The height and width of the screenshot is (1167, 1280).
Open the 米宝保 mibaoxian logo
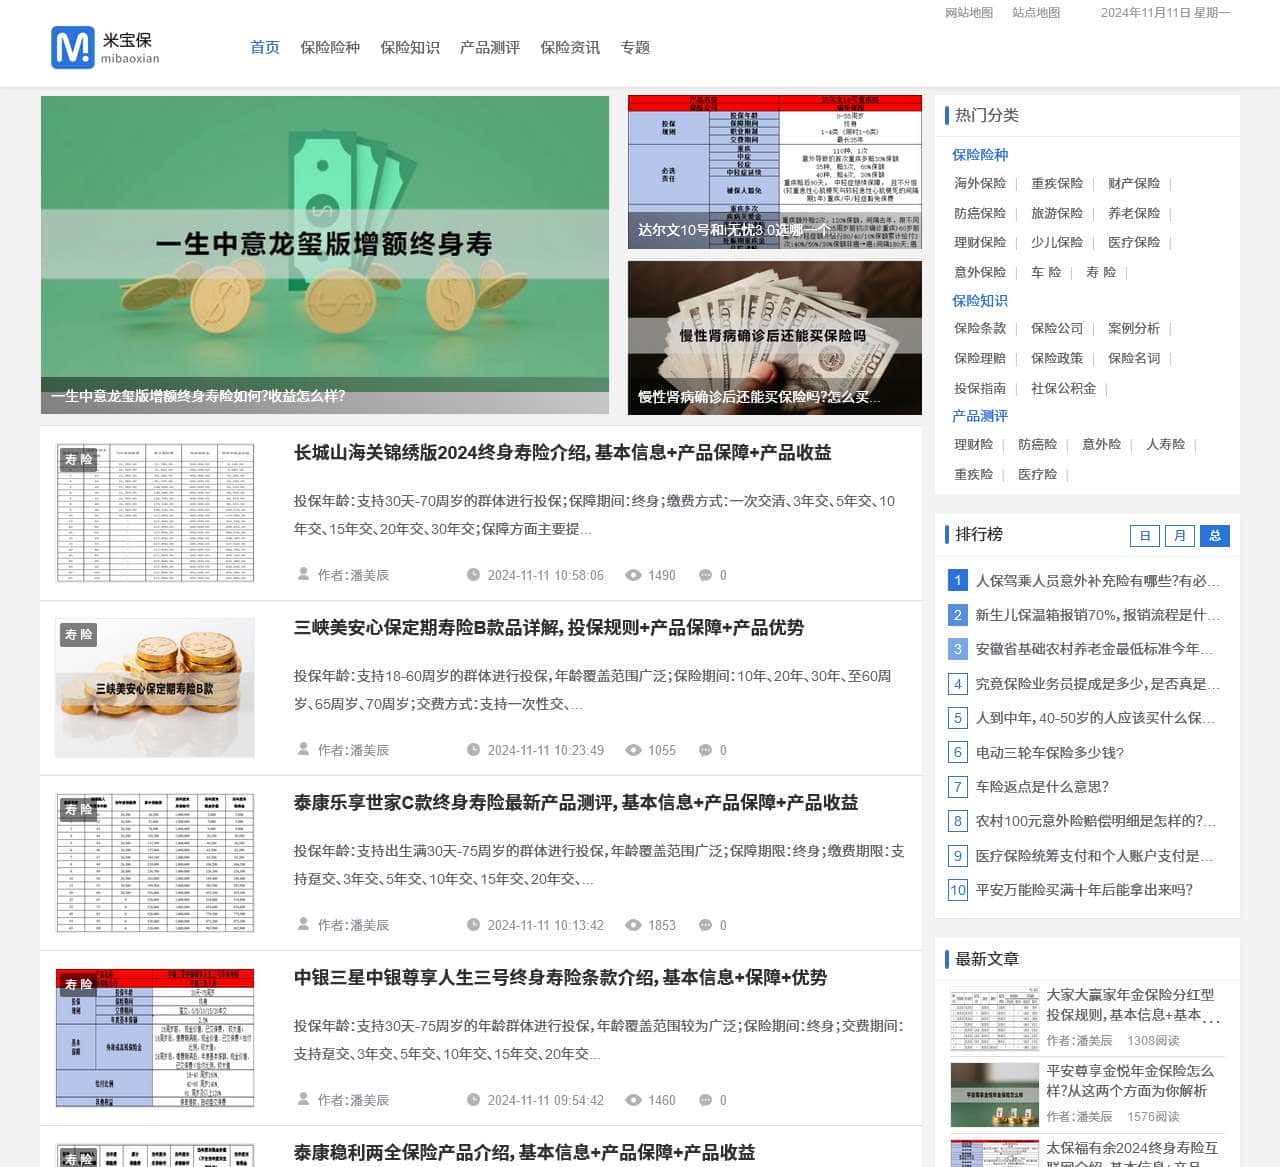pos(106,47)
